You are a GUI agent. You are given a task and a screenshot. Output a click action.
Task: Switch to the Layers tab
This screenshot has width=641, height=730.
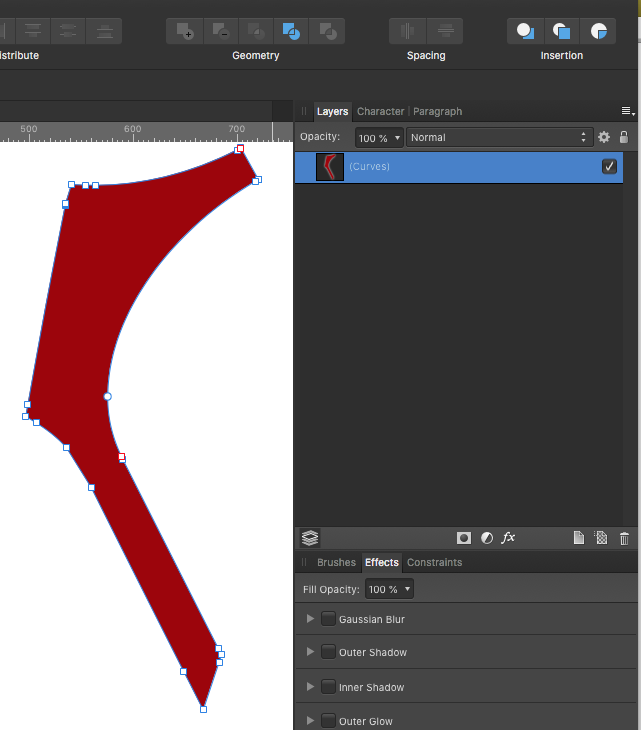click(x=332, y=111)
